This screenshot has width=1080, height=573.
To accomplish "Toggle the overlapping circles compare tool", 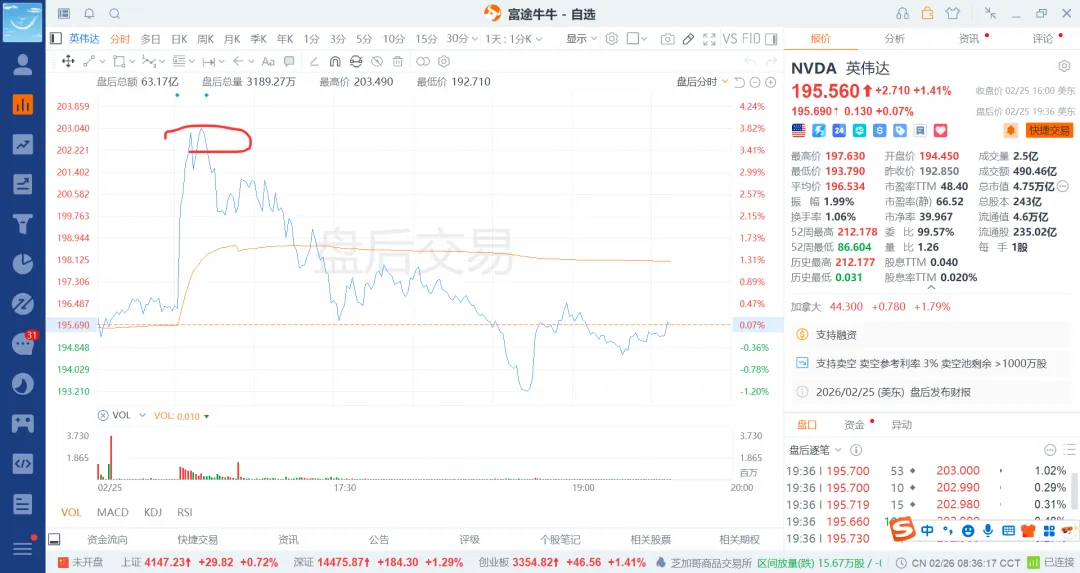I will [423, 61].
